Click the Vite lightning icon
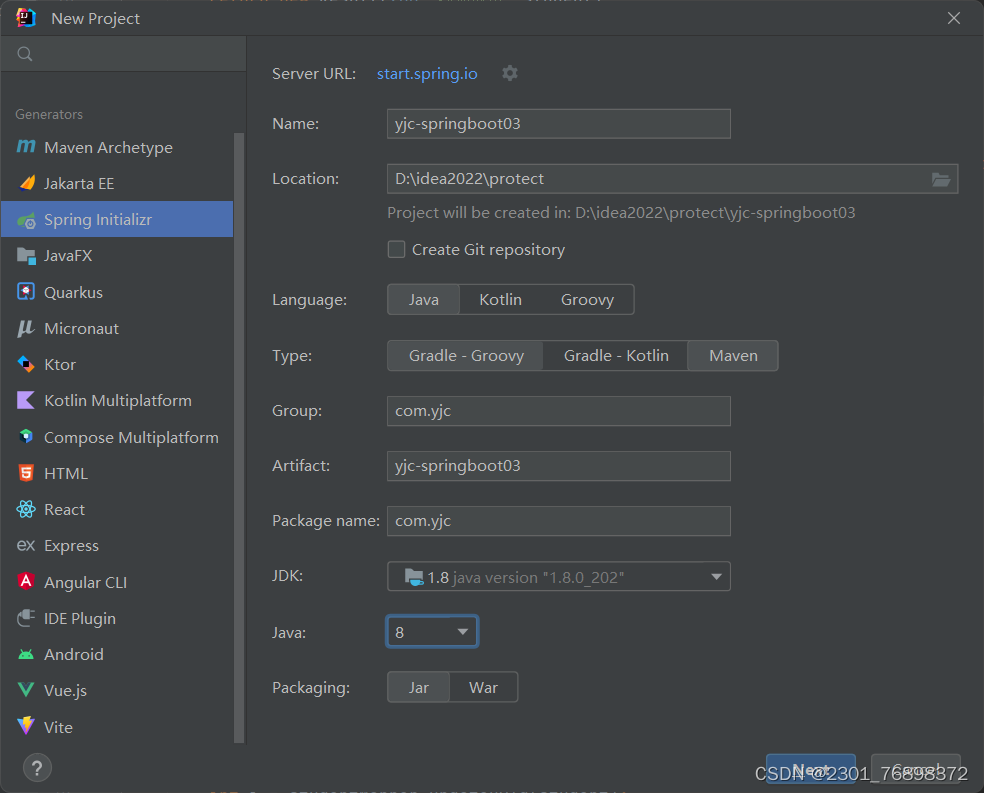 click(x=26, y=726)
